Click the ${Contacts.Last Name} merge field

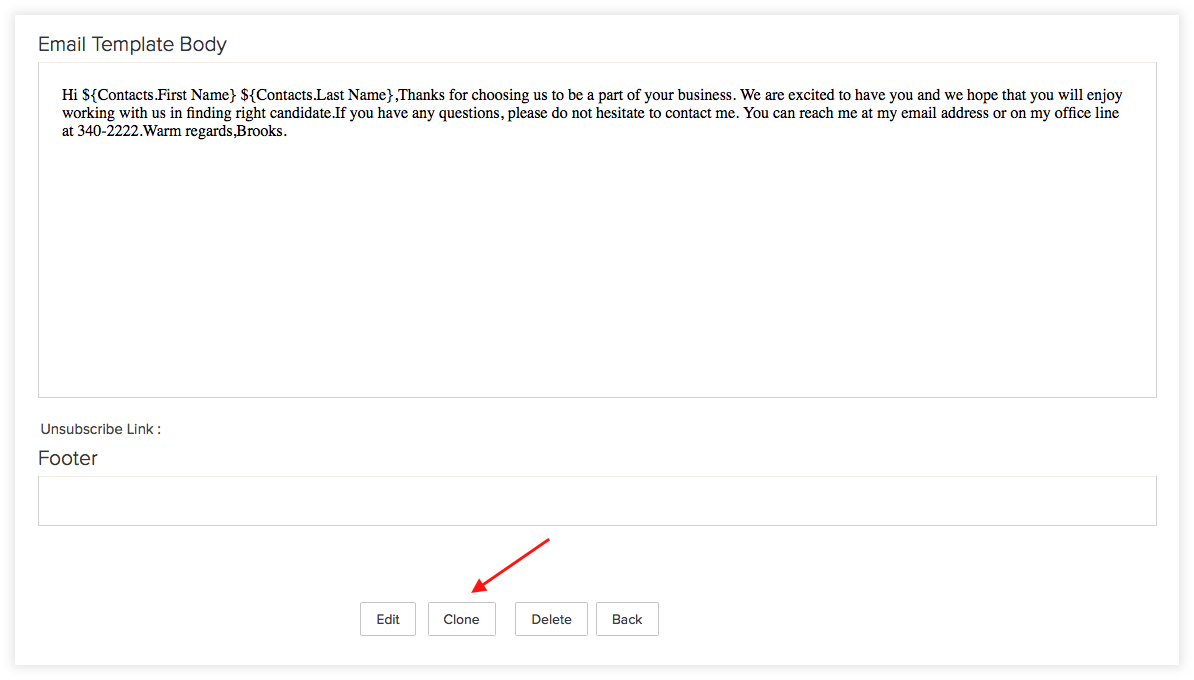[318, 95]
